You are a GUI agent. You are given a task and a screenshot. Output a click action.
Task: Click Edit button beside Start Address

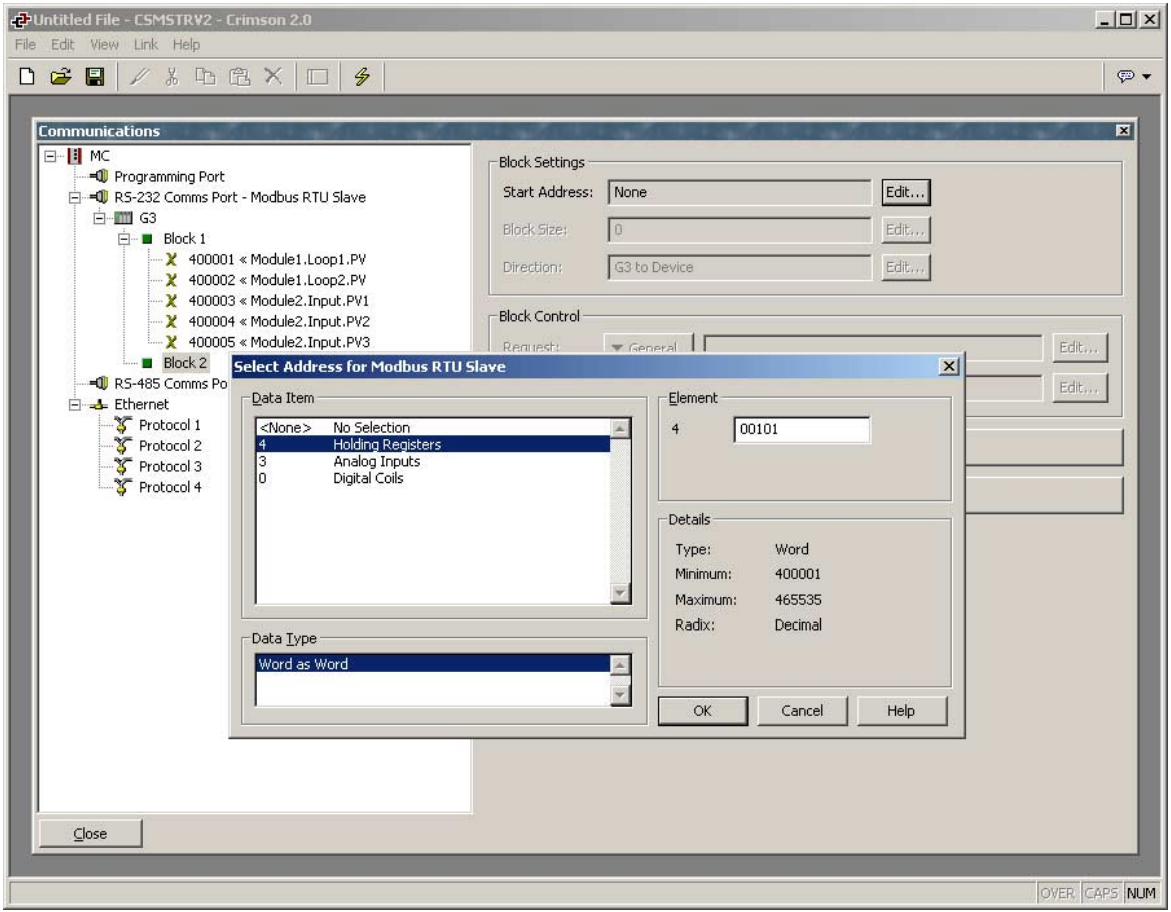coord(905,193)
